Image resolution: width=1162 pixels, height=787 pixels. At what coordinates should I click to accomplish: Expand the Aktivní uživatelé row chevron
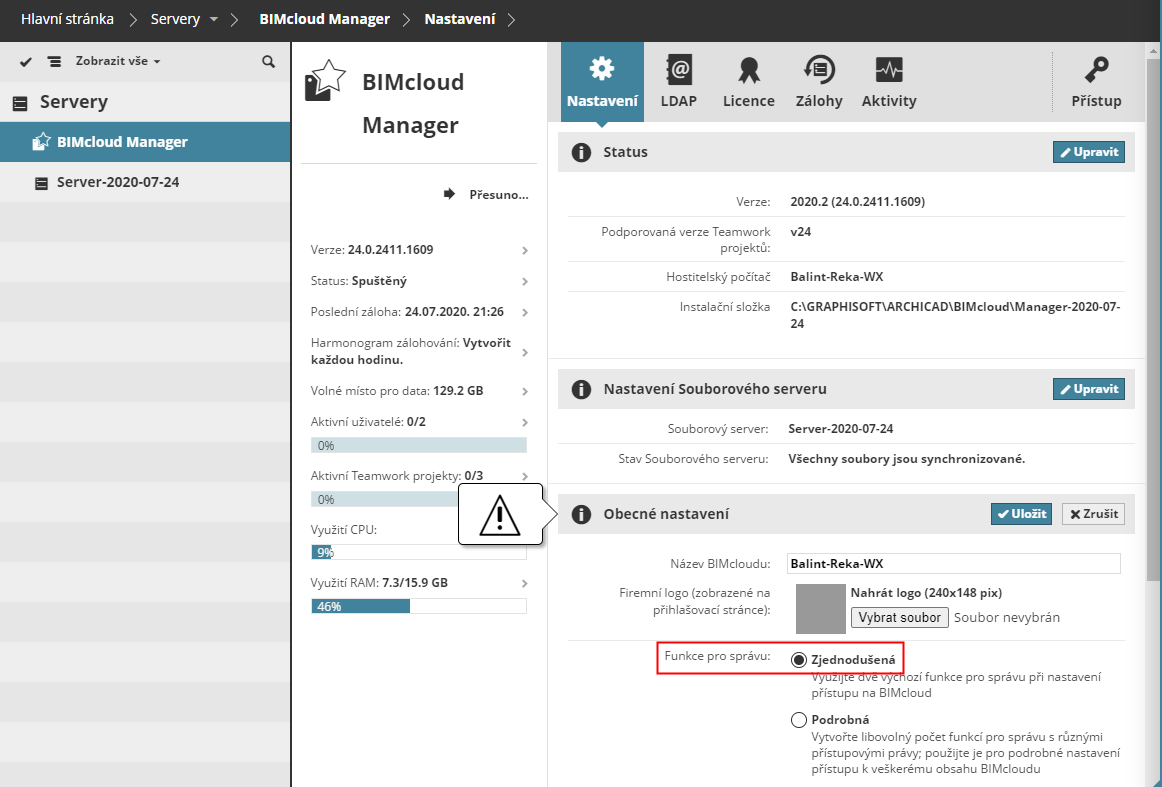click(x=525, y=422)
